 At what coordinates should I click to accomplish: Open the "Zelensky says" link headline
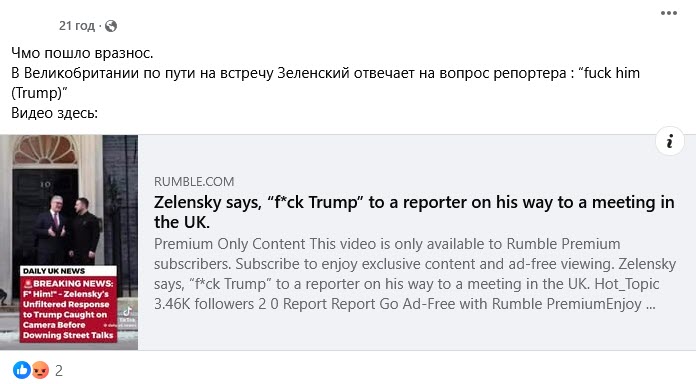pos(414,212)
